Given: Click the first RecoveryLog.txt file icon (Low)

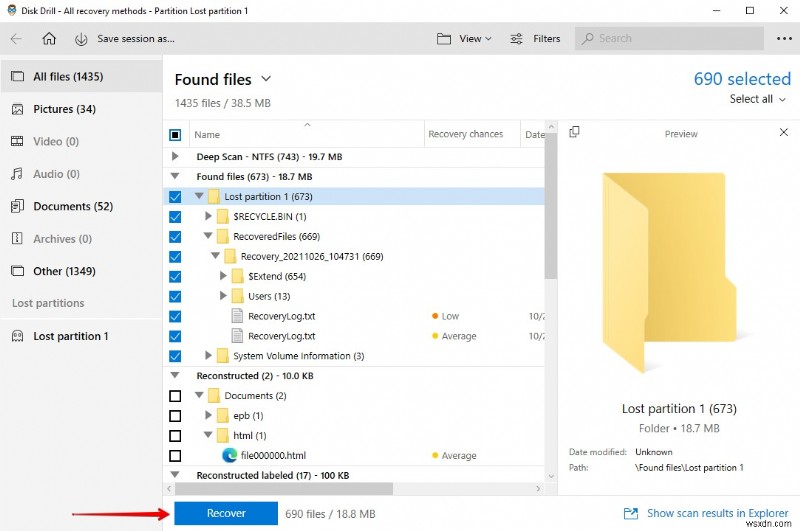Looking at the screenshot, I should [237, 316].
